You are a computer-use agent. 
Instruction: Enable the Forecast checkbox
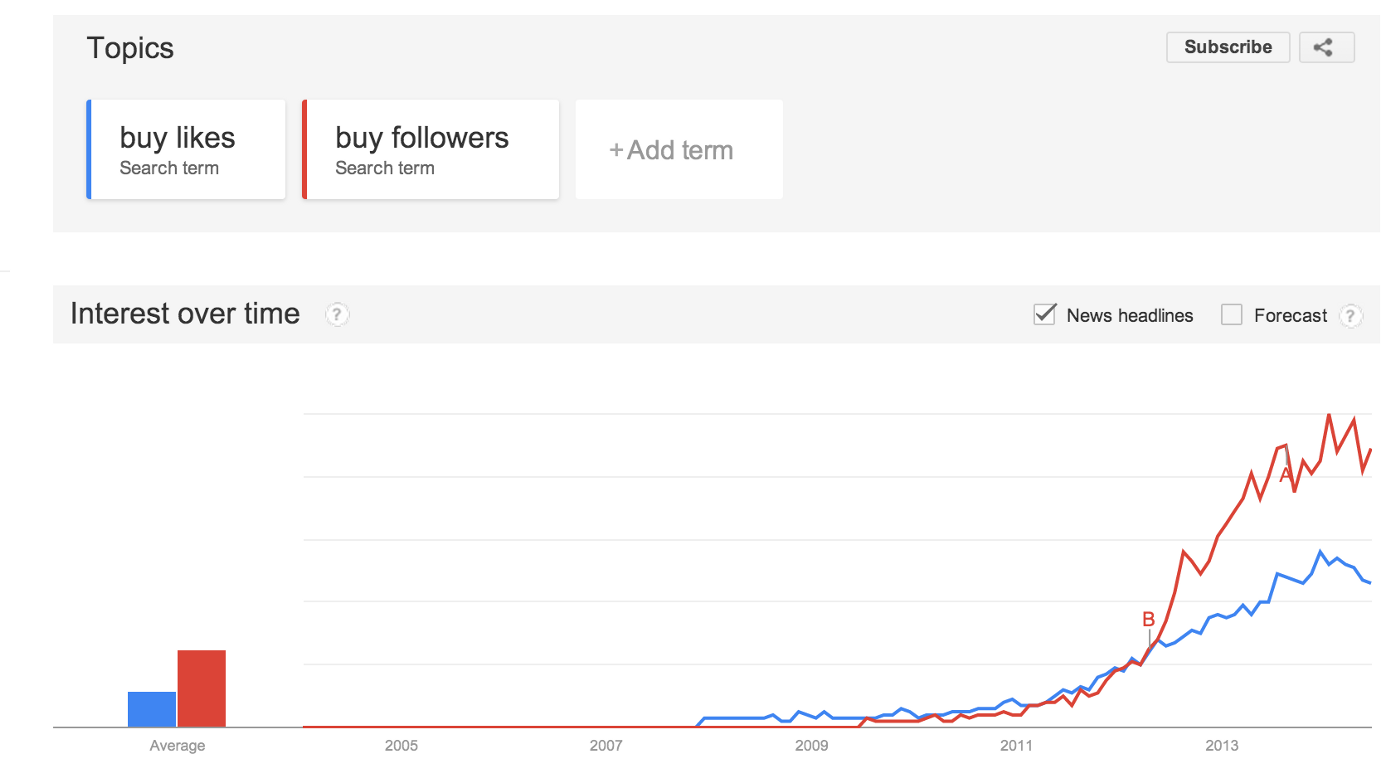[x=1232, y=315]
